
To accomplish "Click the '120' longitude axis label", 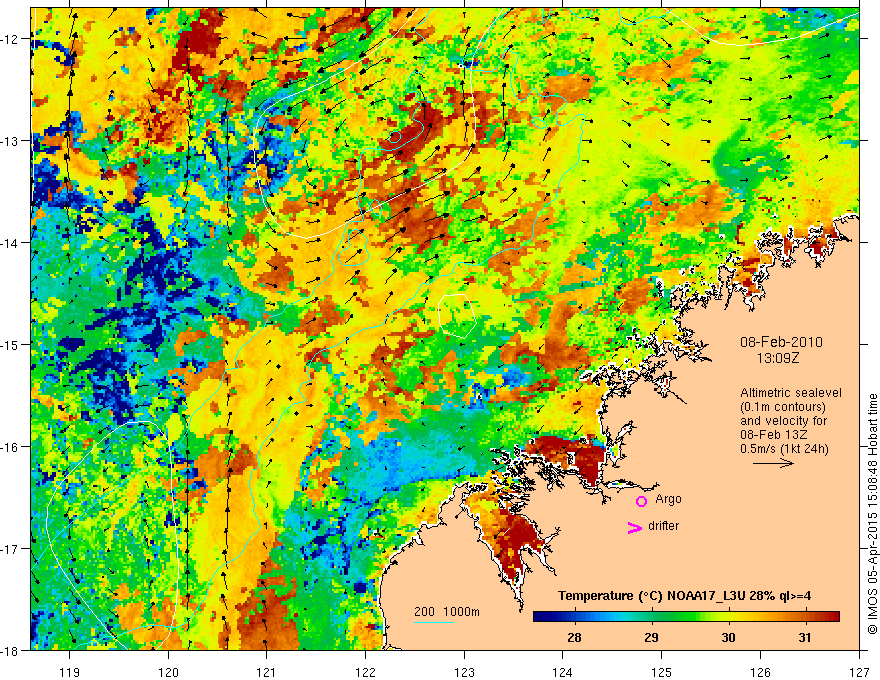I will pyautogui.click(x=168, y=672).
